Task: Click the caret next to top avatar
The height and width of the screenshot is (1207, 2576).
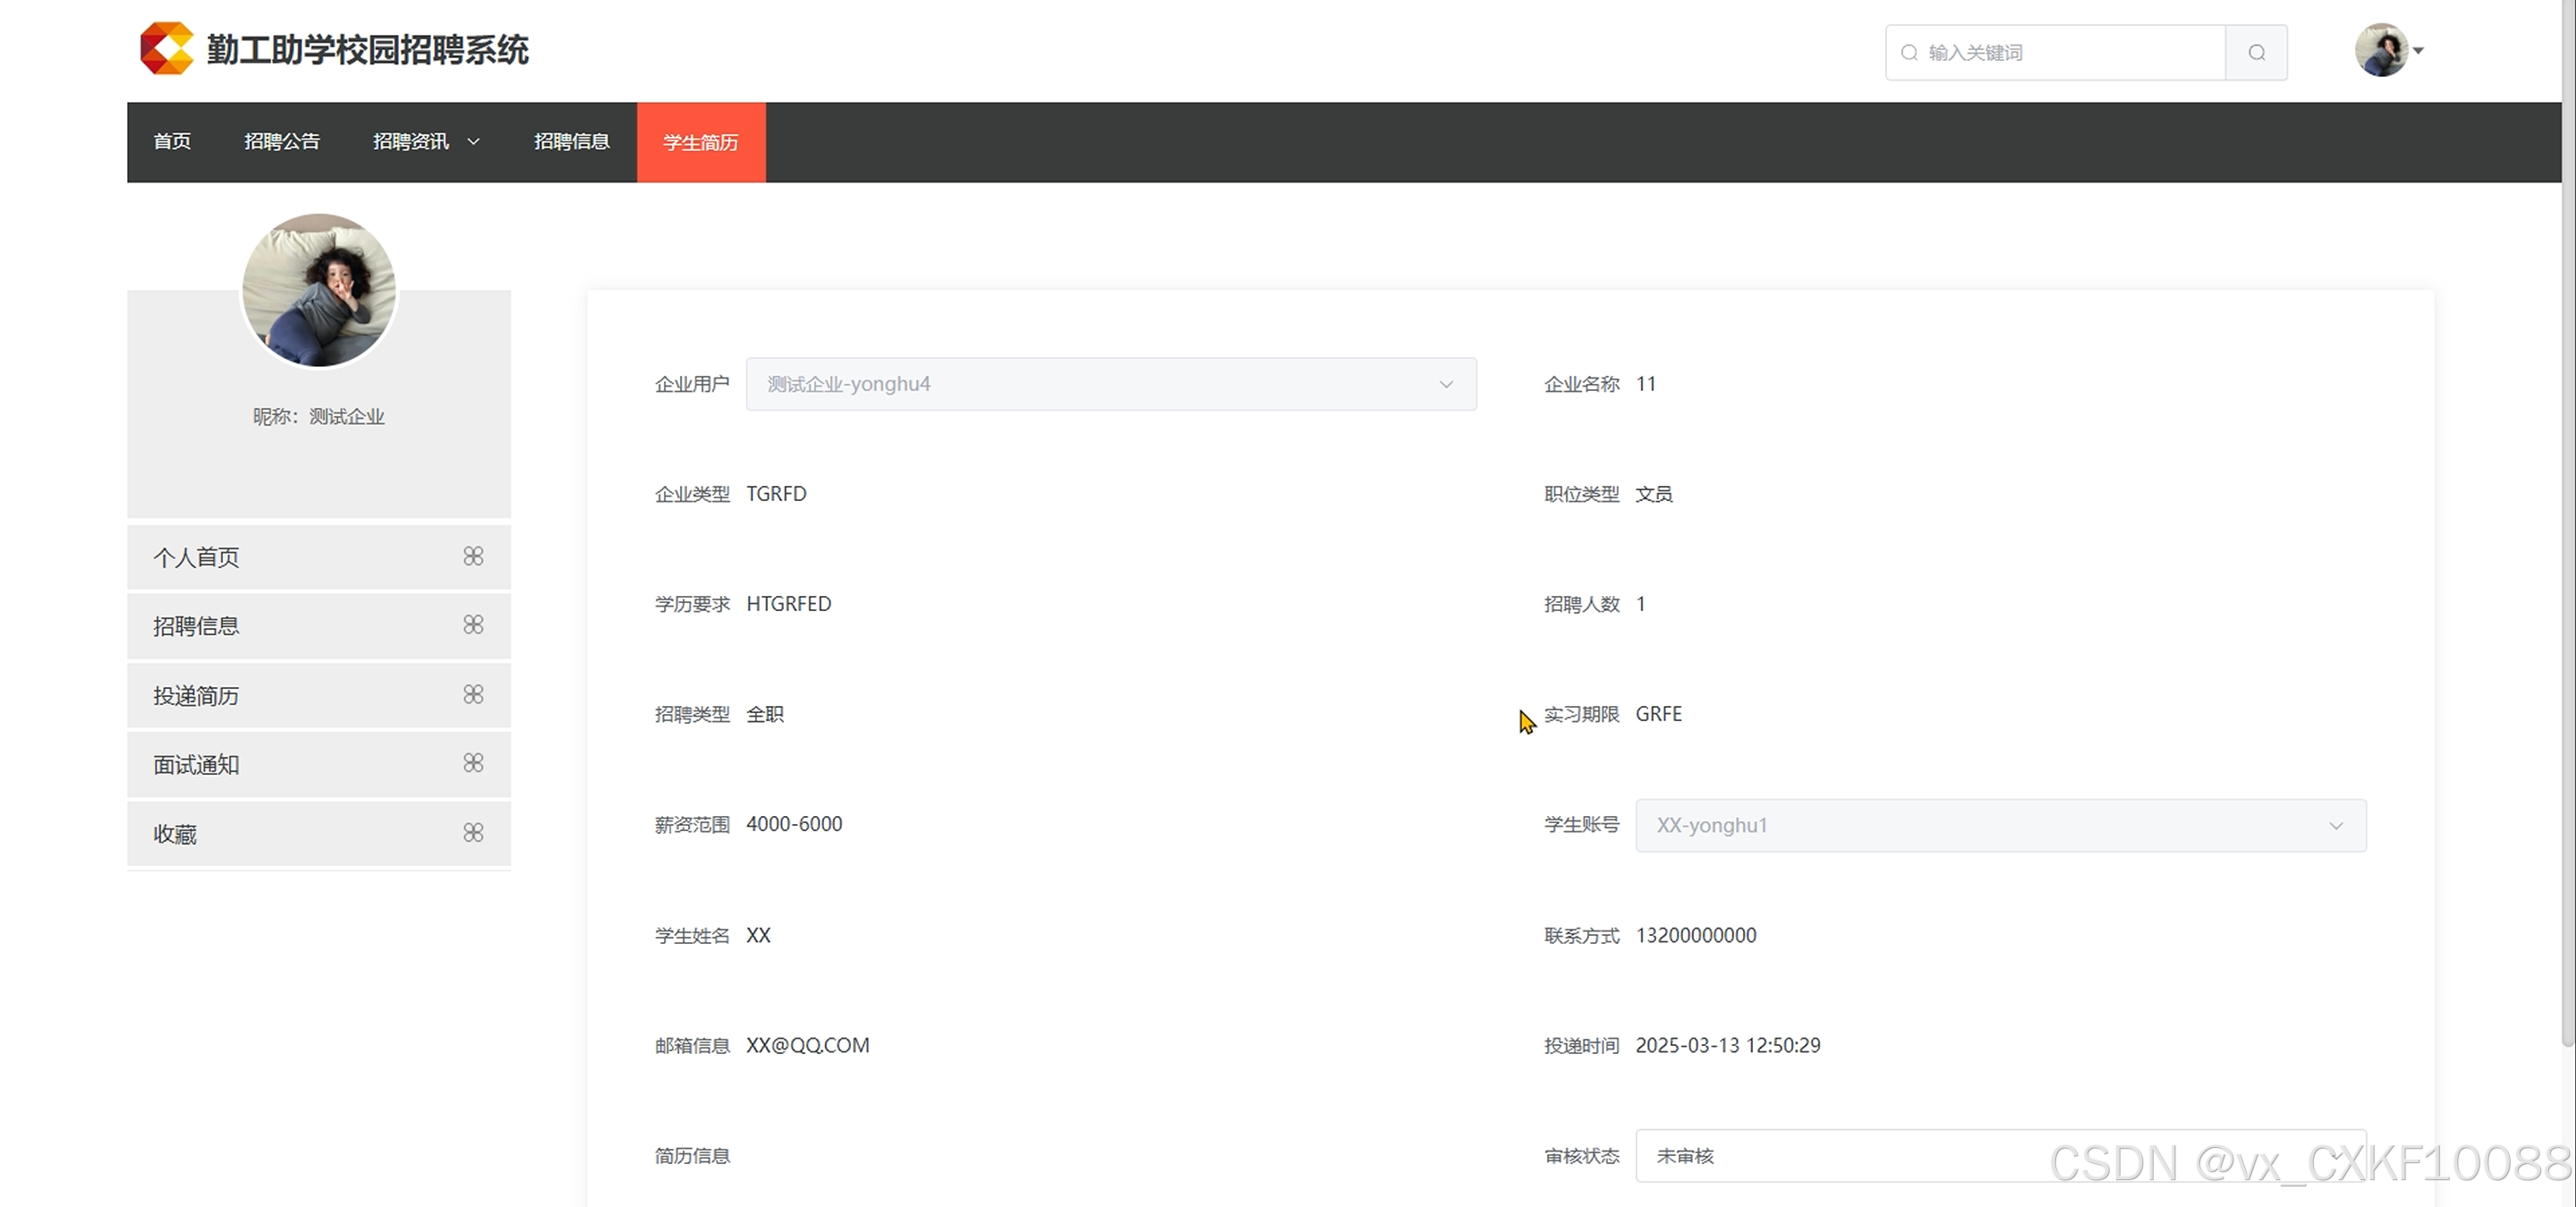Action: [x=2418, y=50]
